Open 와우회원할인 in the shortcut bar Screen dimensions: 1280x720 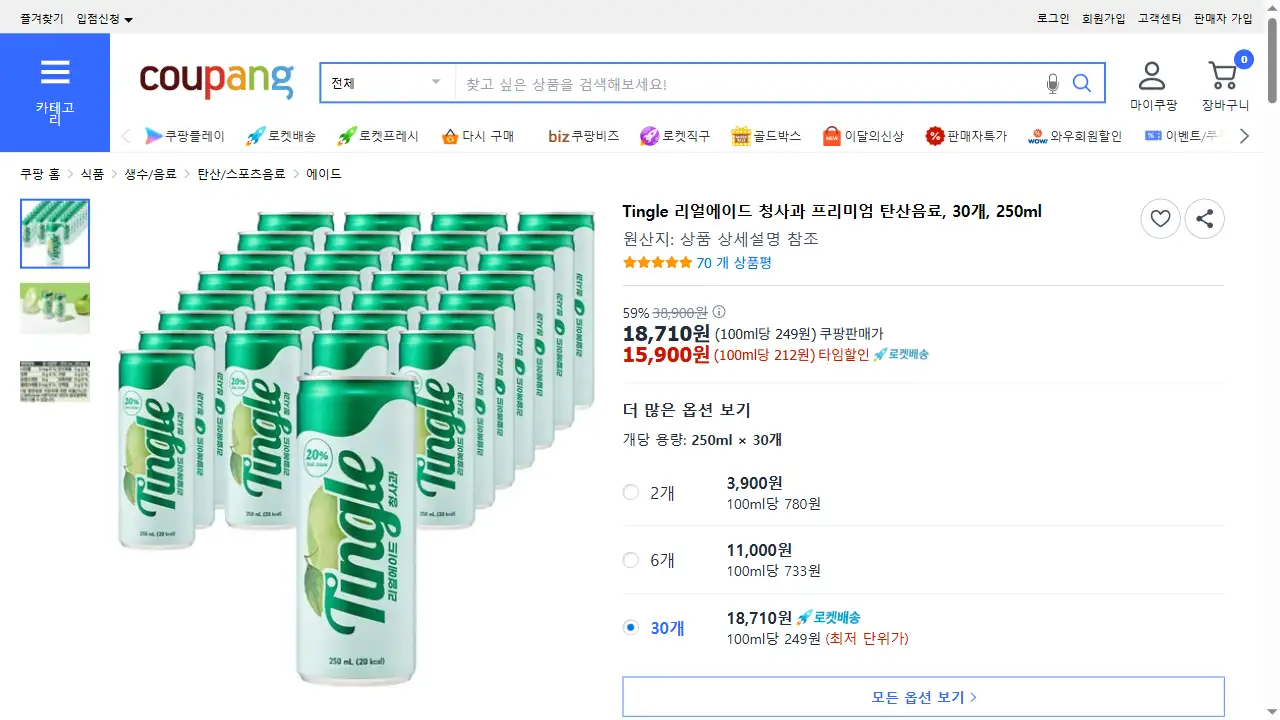pos(1075,136)
